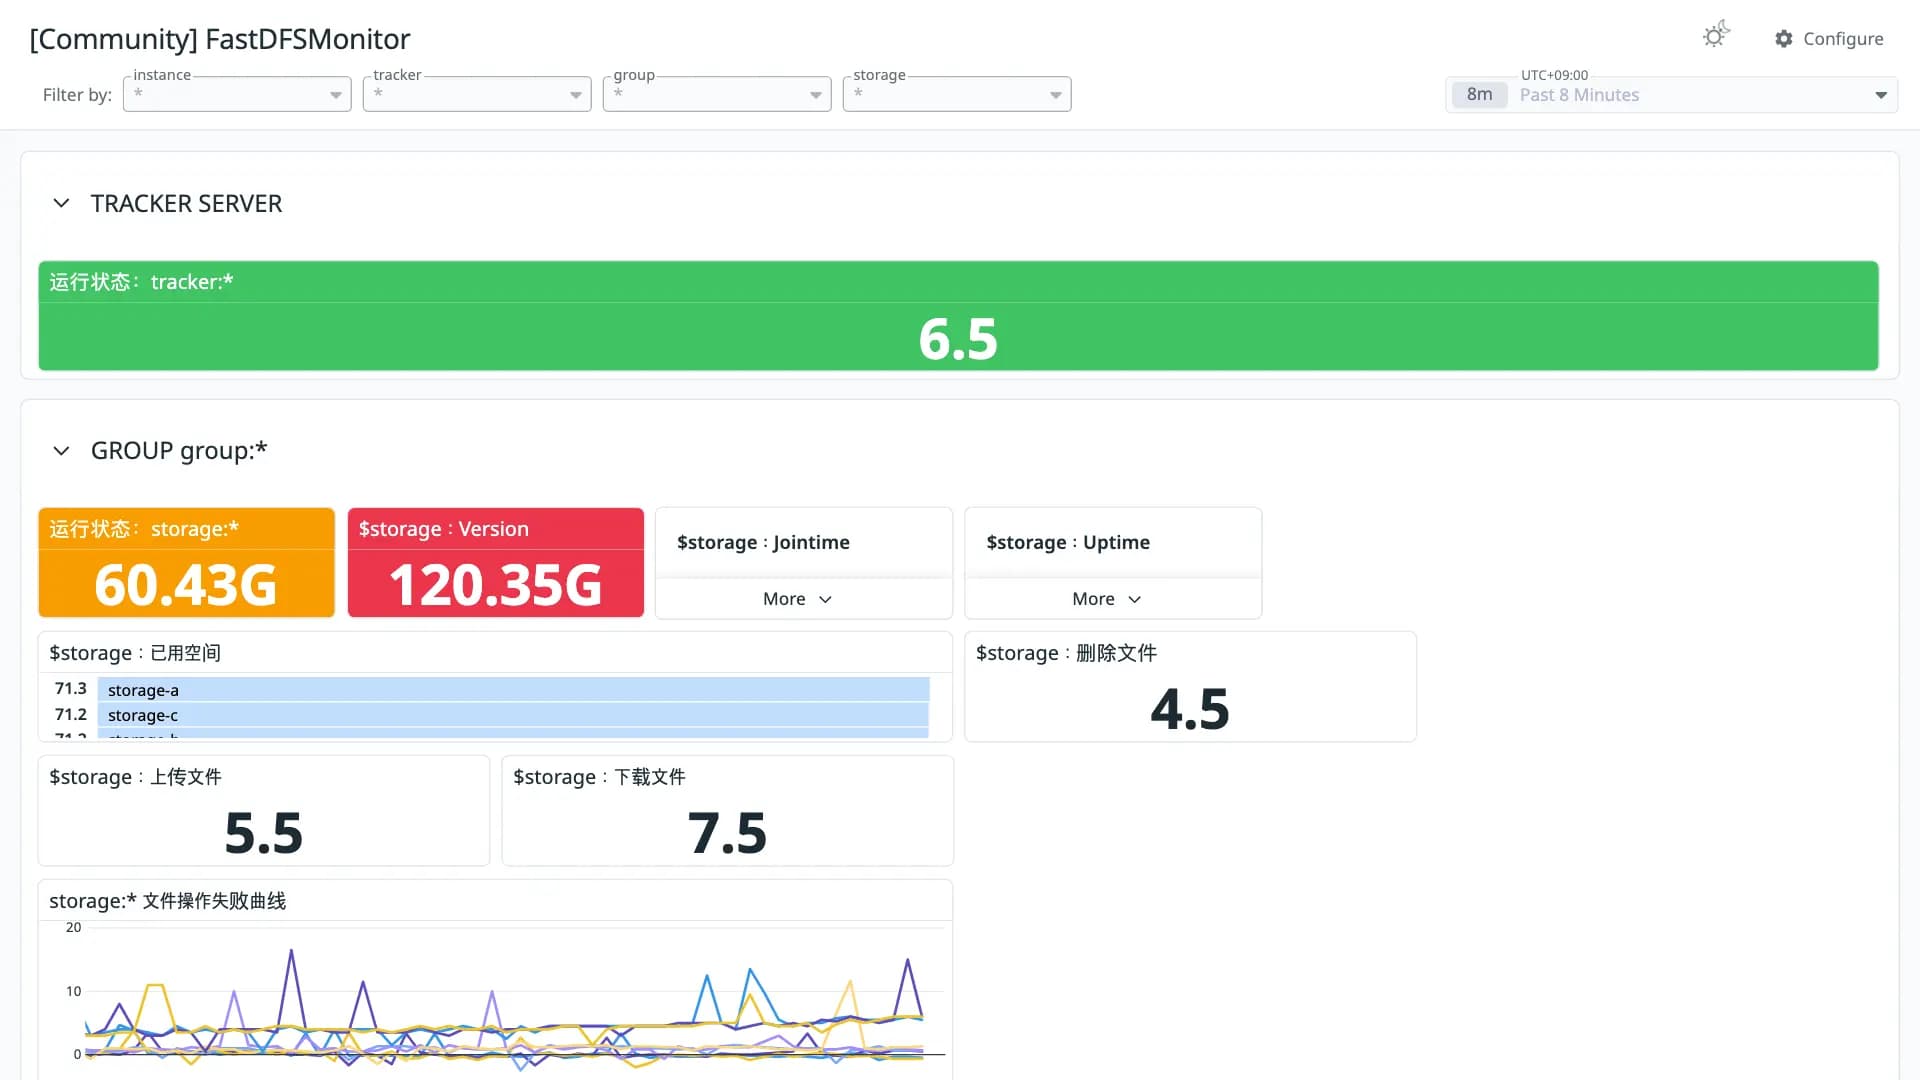This screenshot has width=1920, height=1080.
Task: Click the 7.5 downloaded files value
Action: 727,833
